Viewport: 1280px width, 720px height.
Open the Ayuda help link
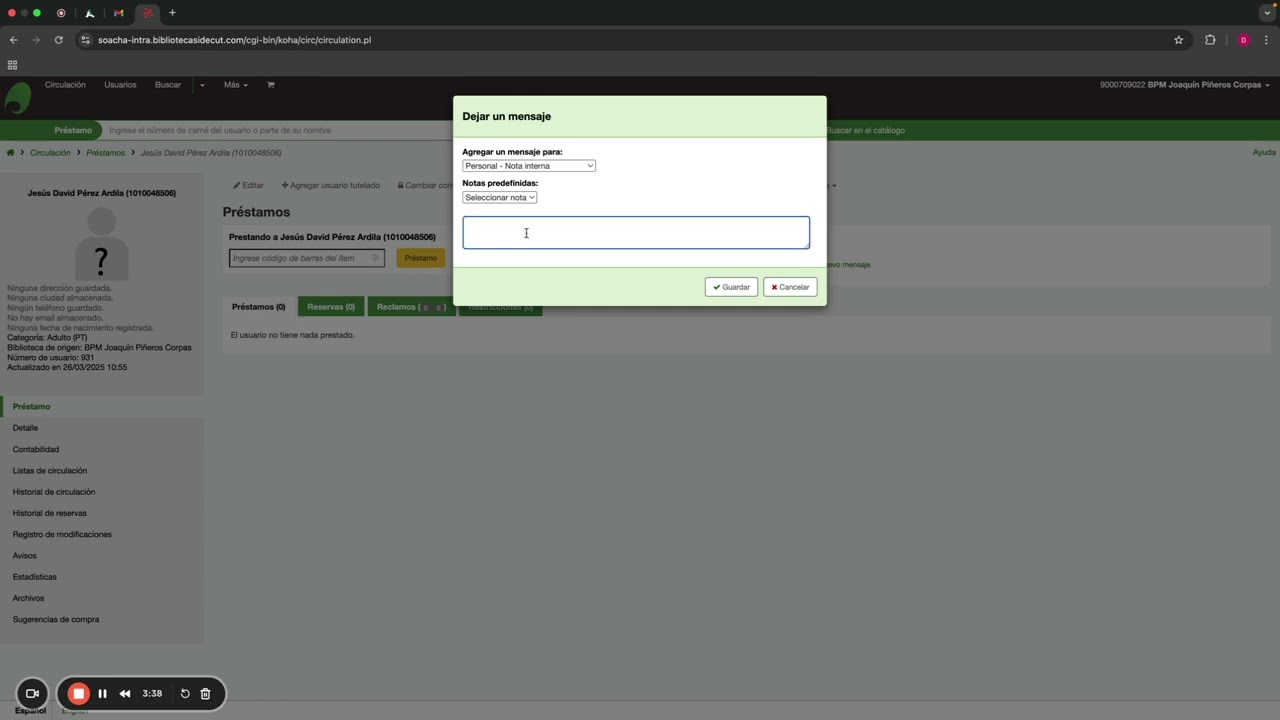pyautogui.click(x=1264, y=153)
